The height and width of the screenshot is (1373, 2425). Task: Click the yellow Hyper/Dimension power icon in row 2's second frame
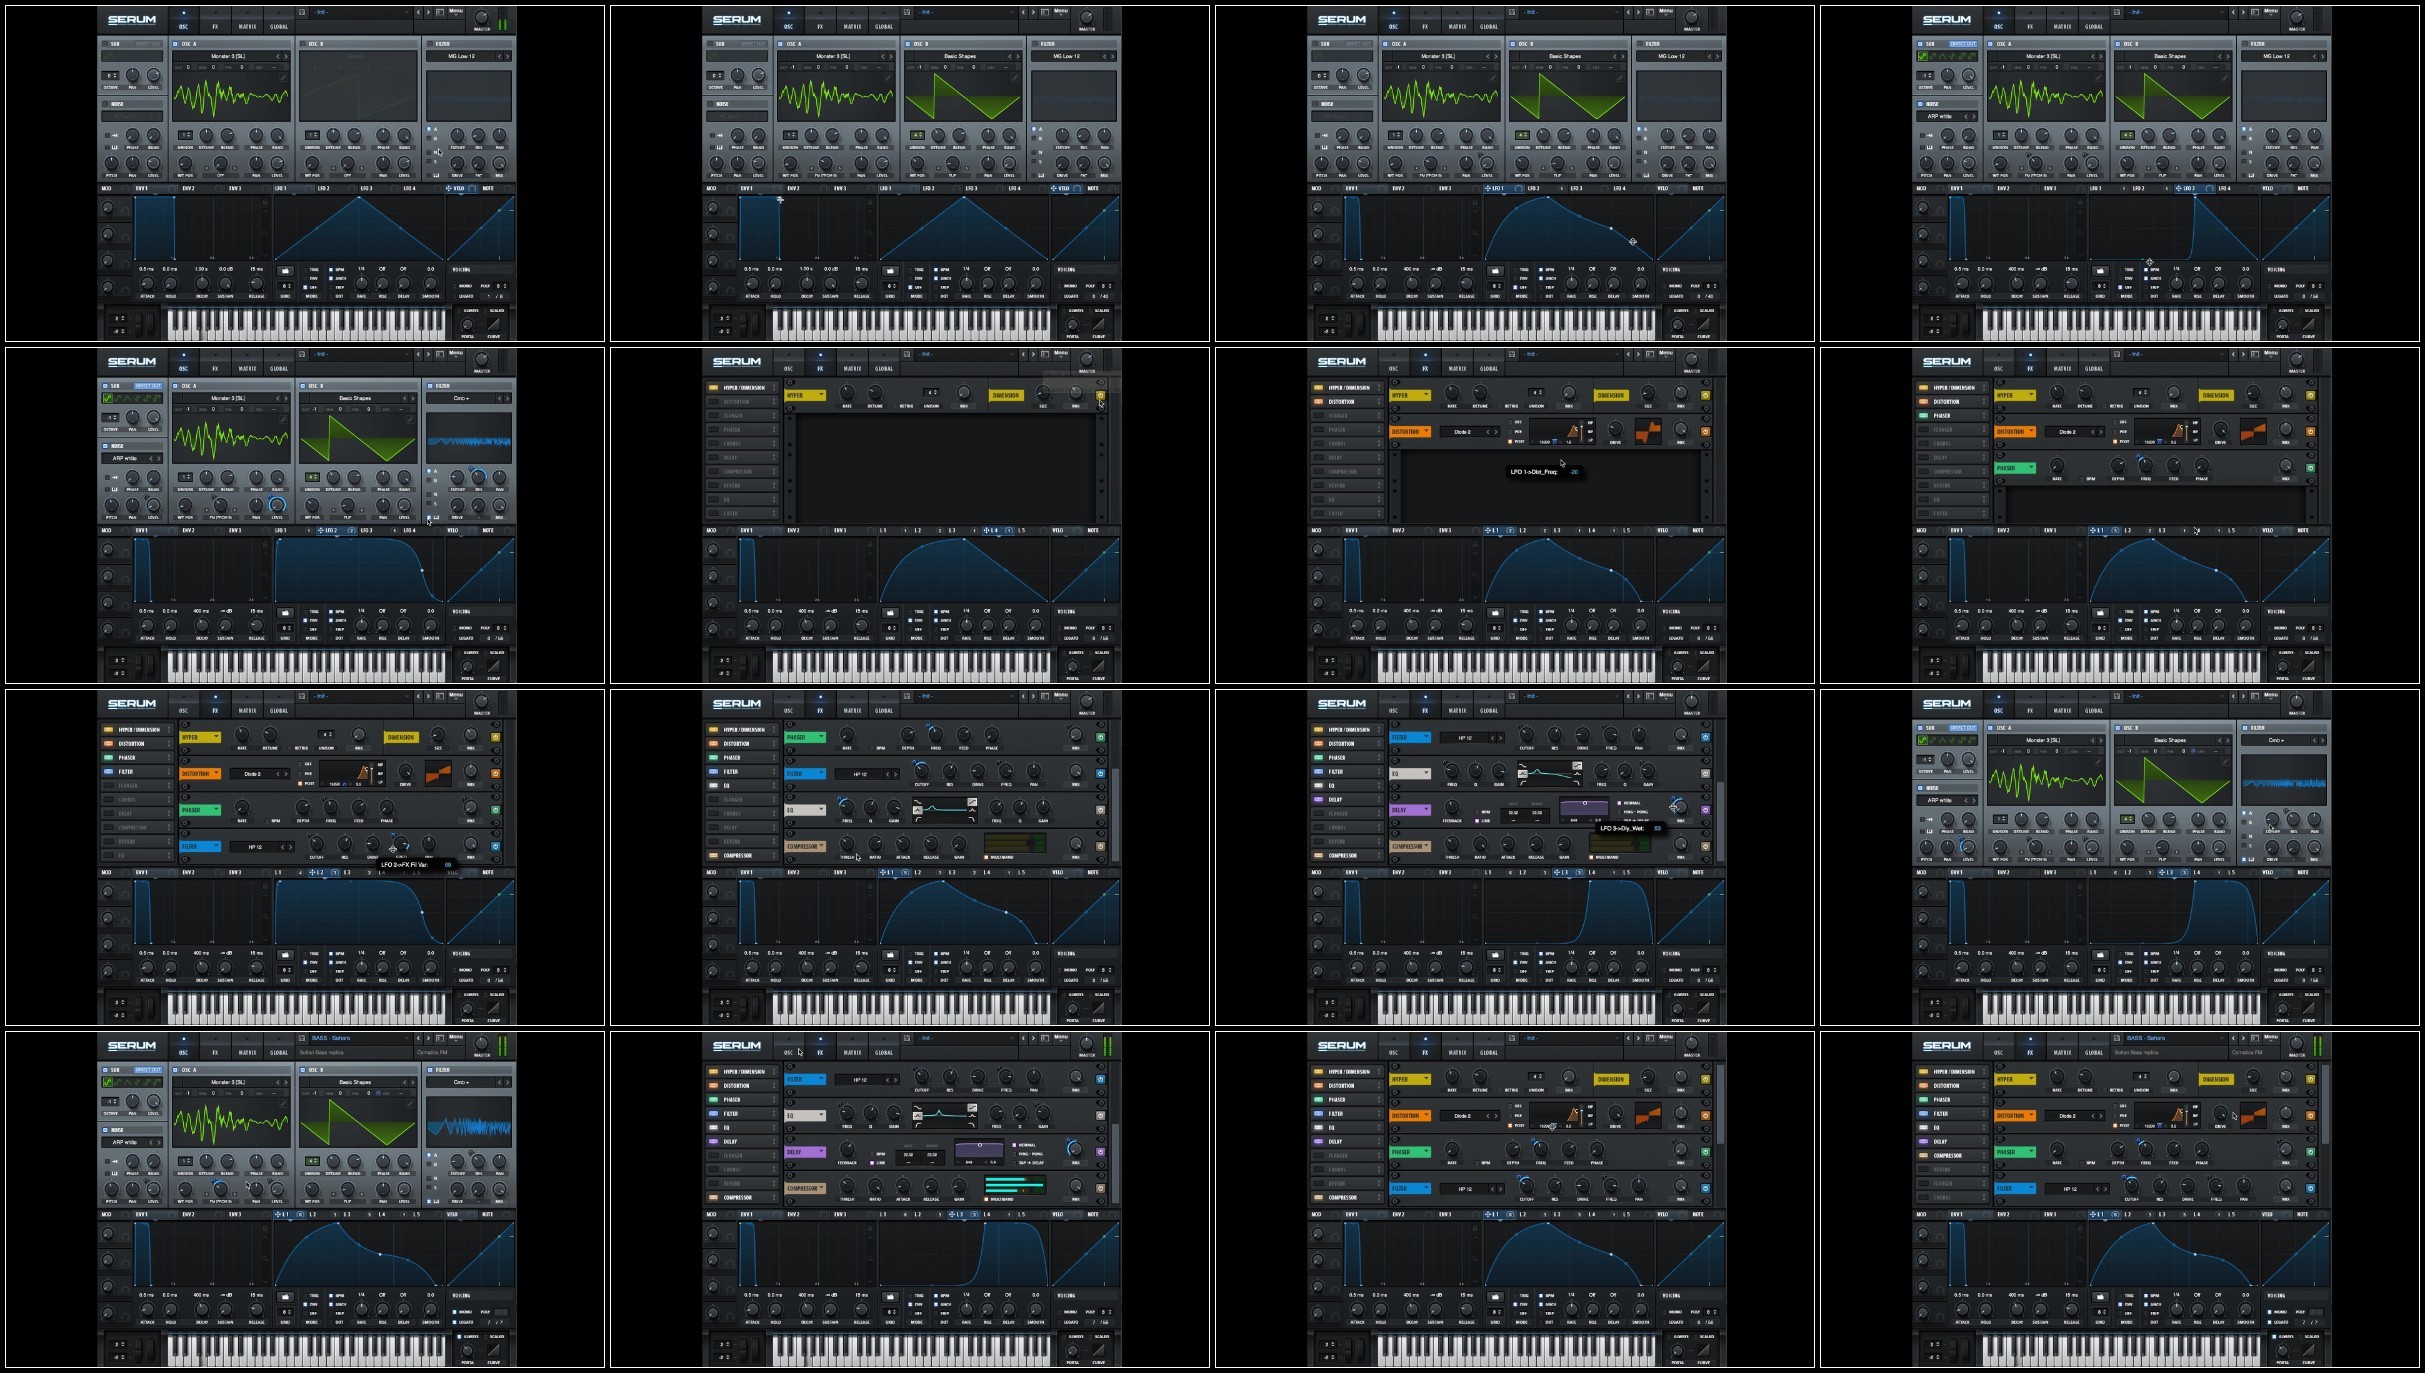point(1101,395)
